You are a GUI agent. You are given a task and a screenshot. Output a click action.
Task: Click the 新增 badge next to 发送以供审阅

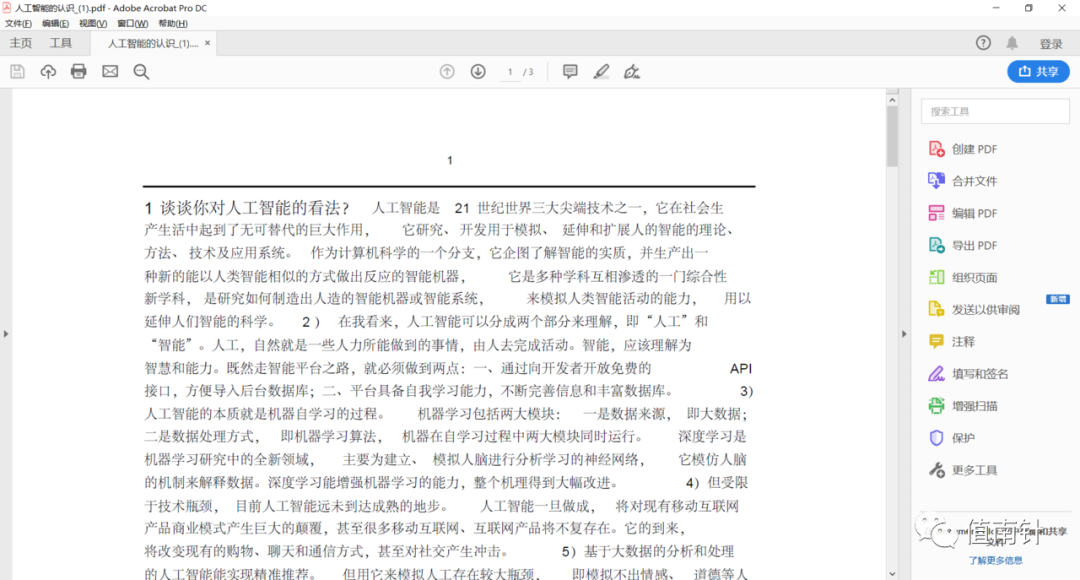tap(1057, 299)
